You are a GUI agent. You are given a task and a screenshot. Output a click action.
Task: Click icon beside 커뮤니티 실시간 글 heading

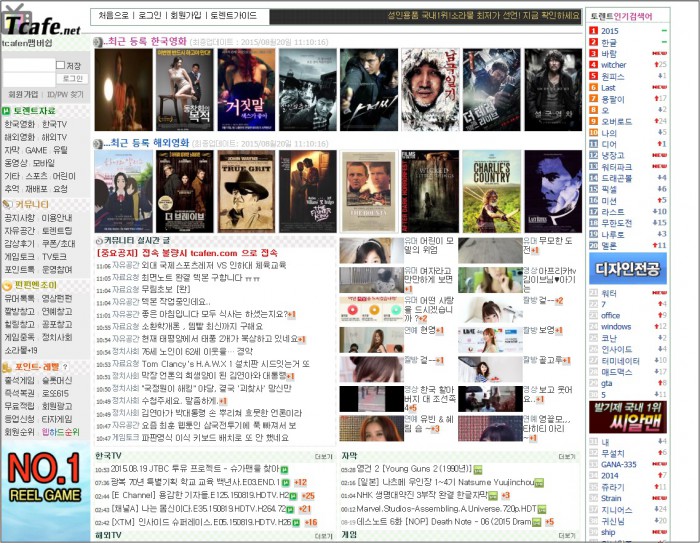[x=99, y=241]
